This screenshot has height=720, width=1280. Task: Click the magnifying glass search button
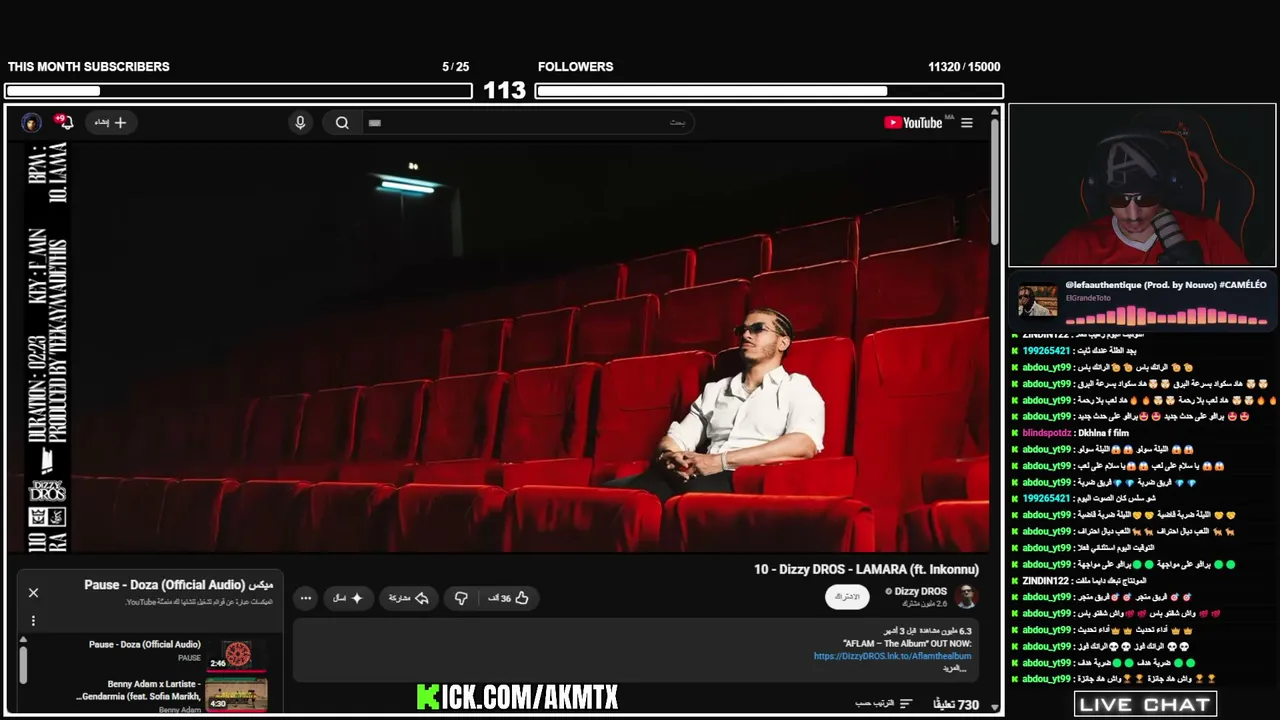[x=342, y=122]
